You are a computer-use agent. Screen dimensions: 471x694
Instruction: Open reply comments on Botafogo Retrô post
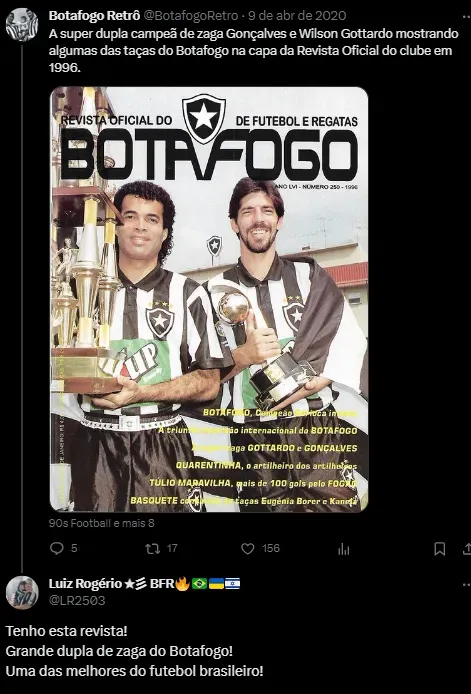pyautogui.click(x=57, y=548)
